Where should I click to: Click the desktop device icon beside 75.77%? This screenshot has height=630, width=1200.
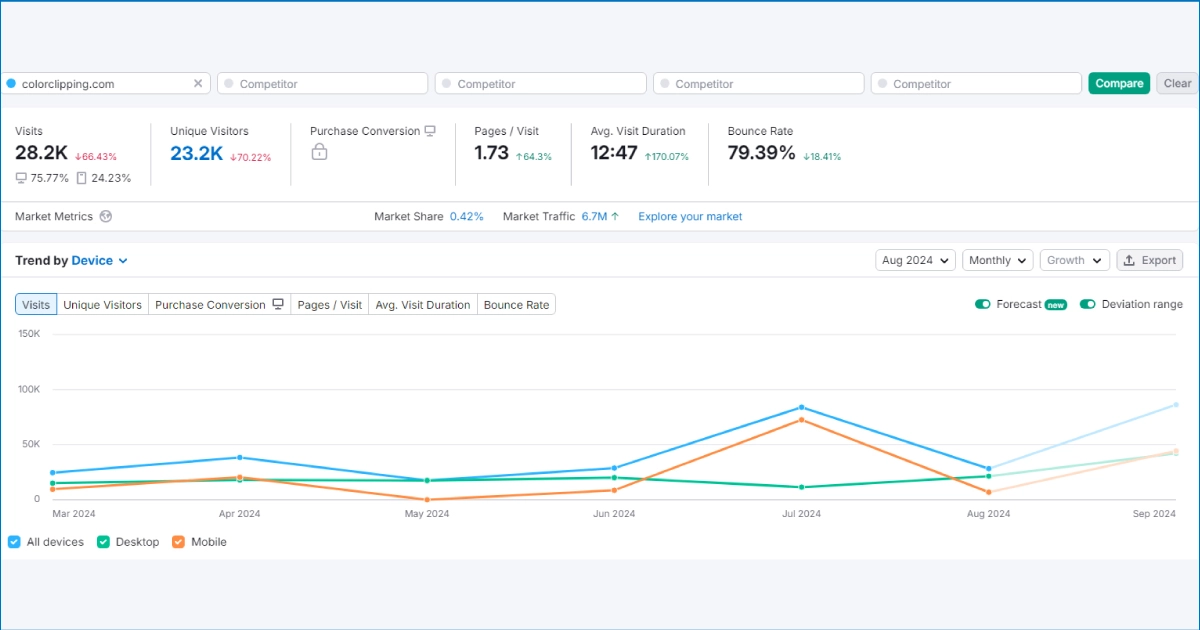tap(21, 178)
